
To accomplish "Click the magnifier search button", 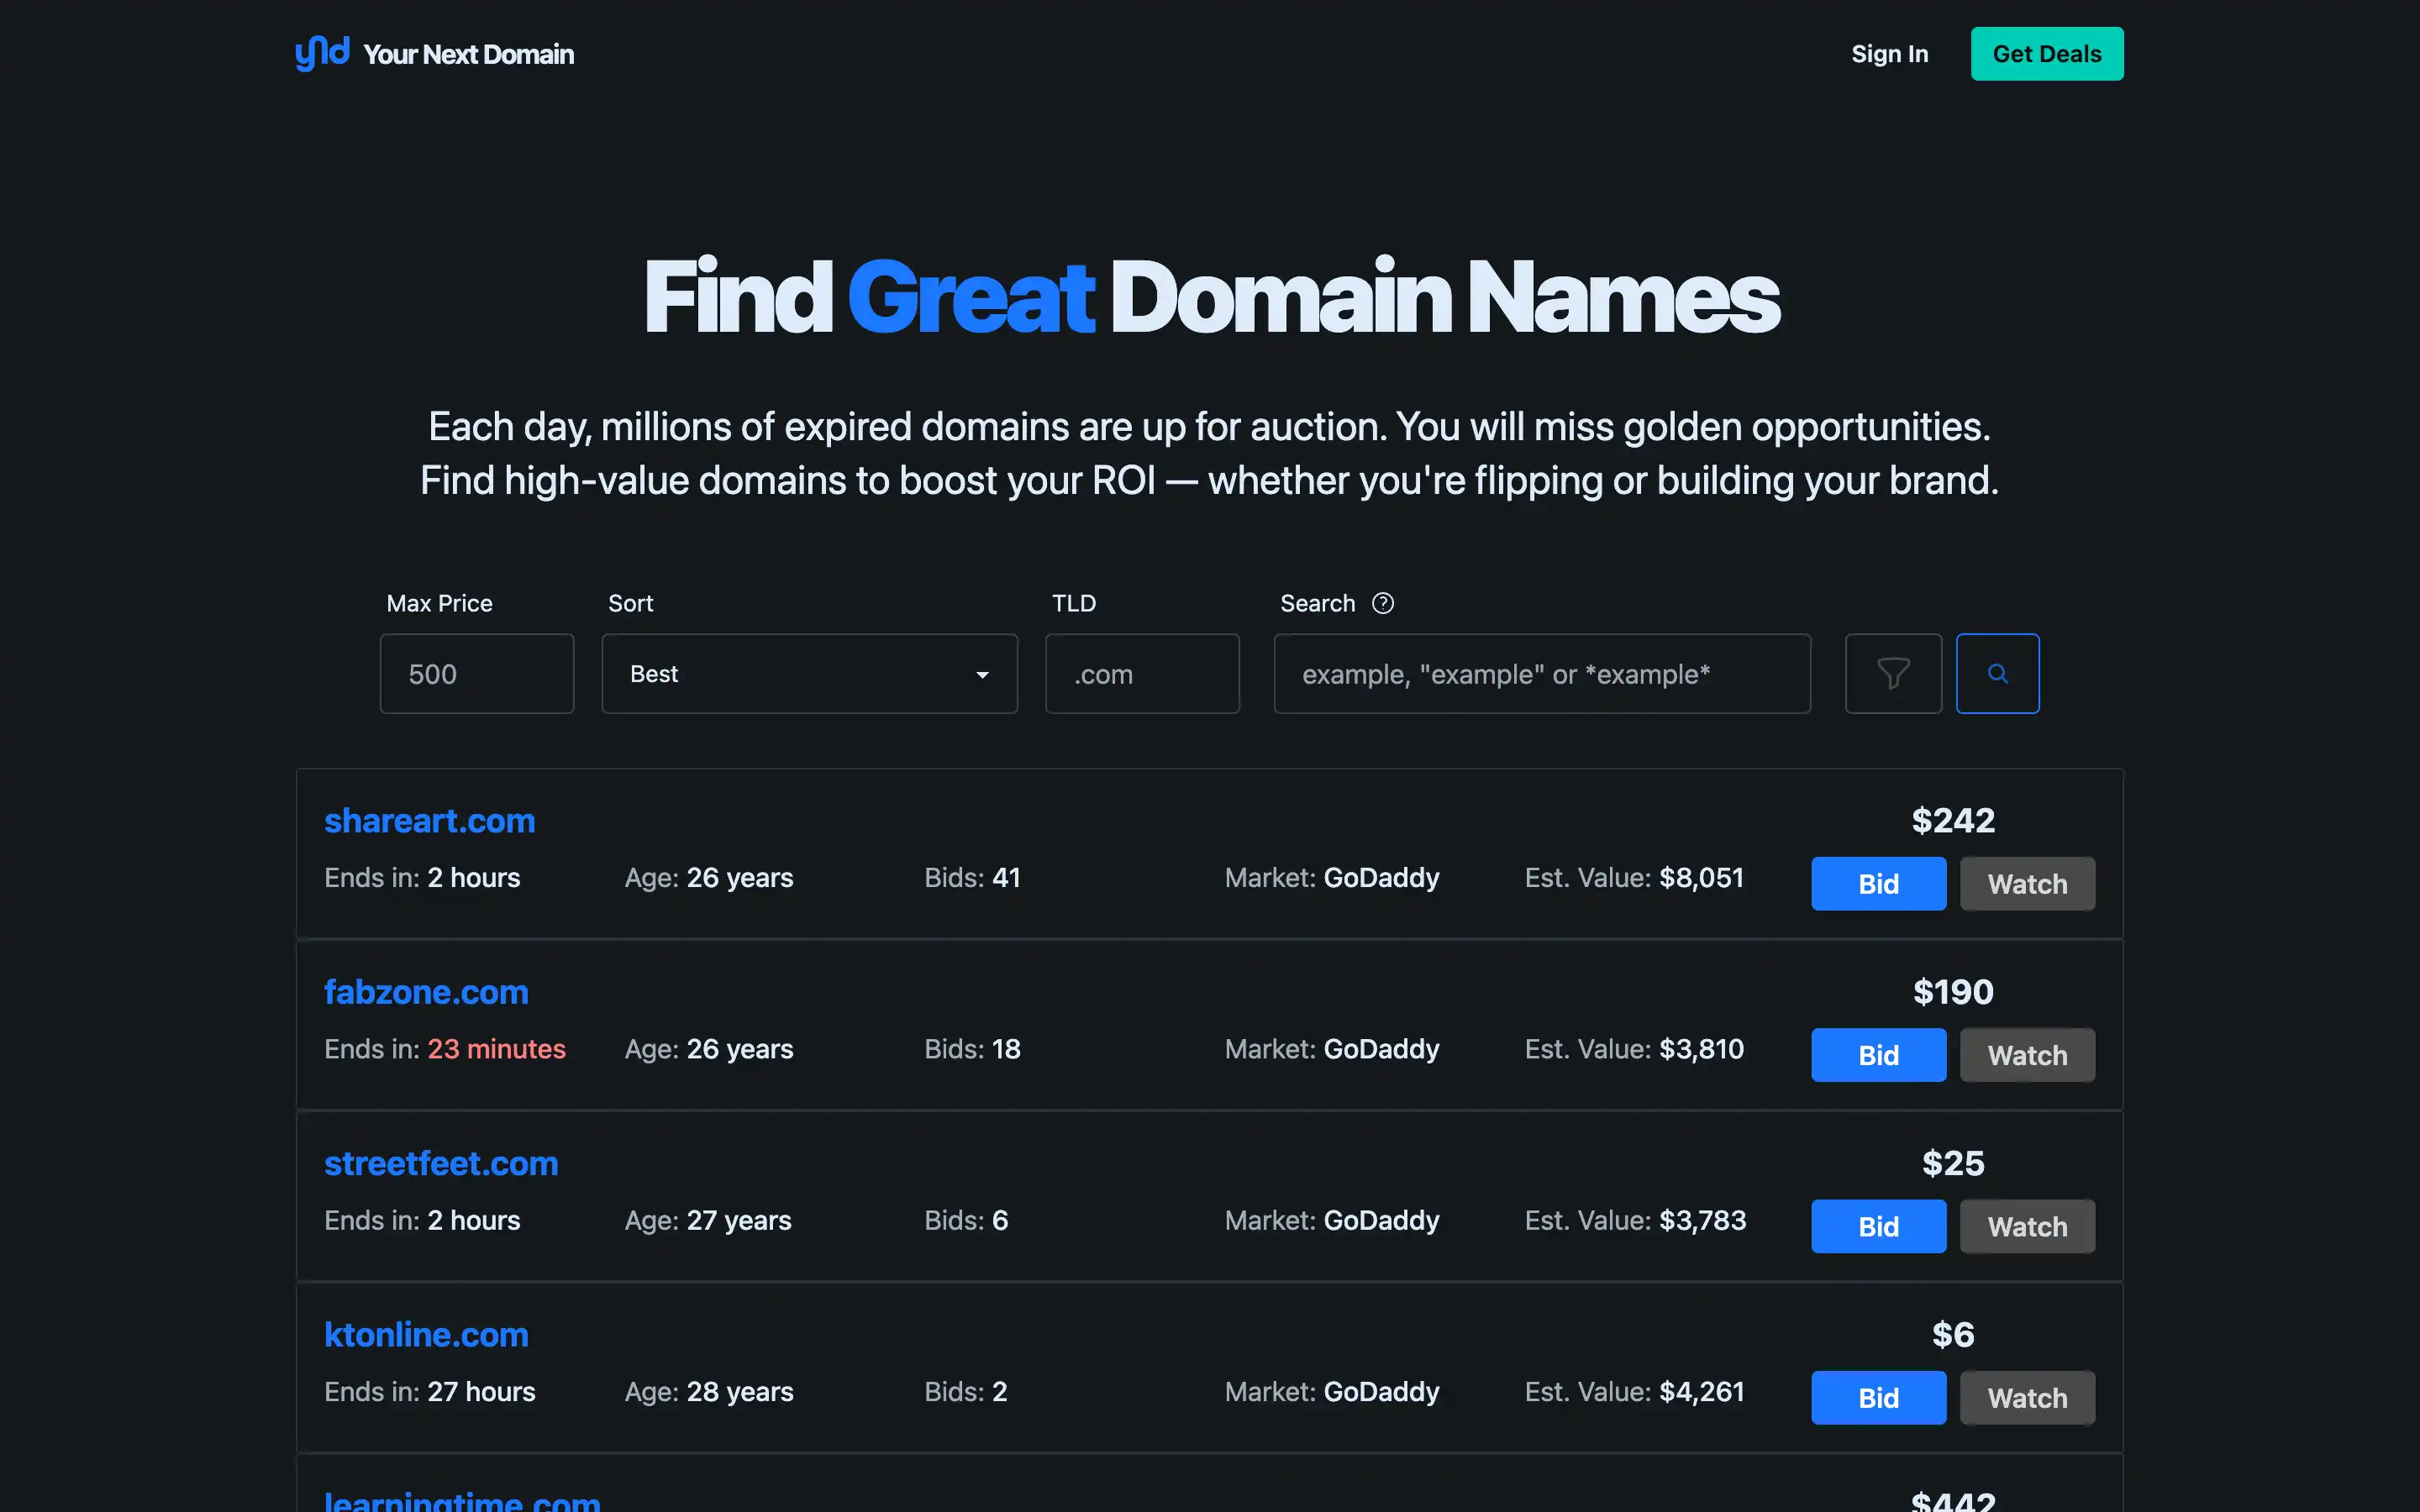I will pos(1997,673).
